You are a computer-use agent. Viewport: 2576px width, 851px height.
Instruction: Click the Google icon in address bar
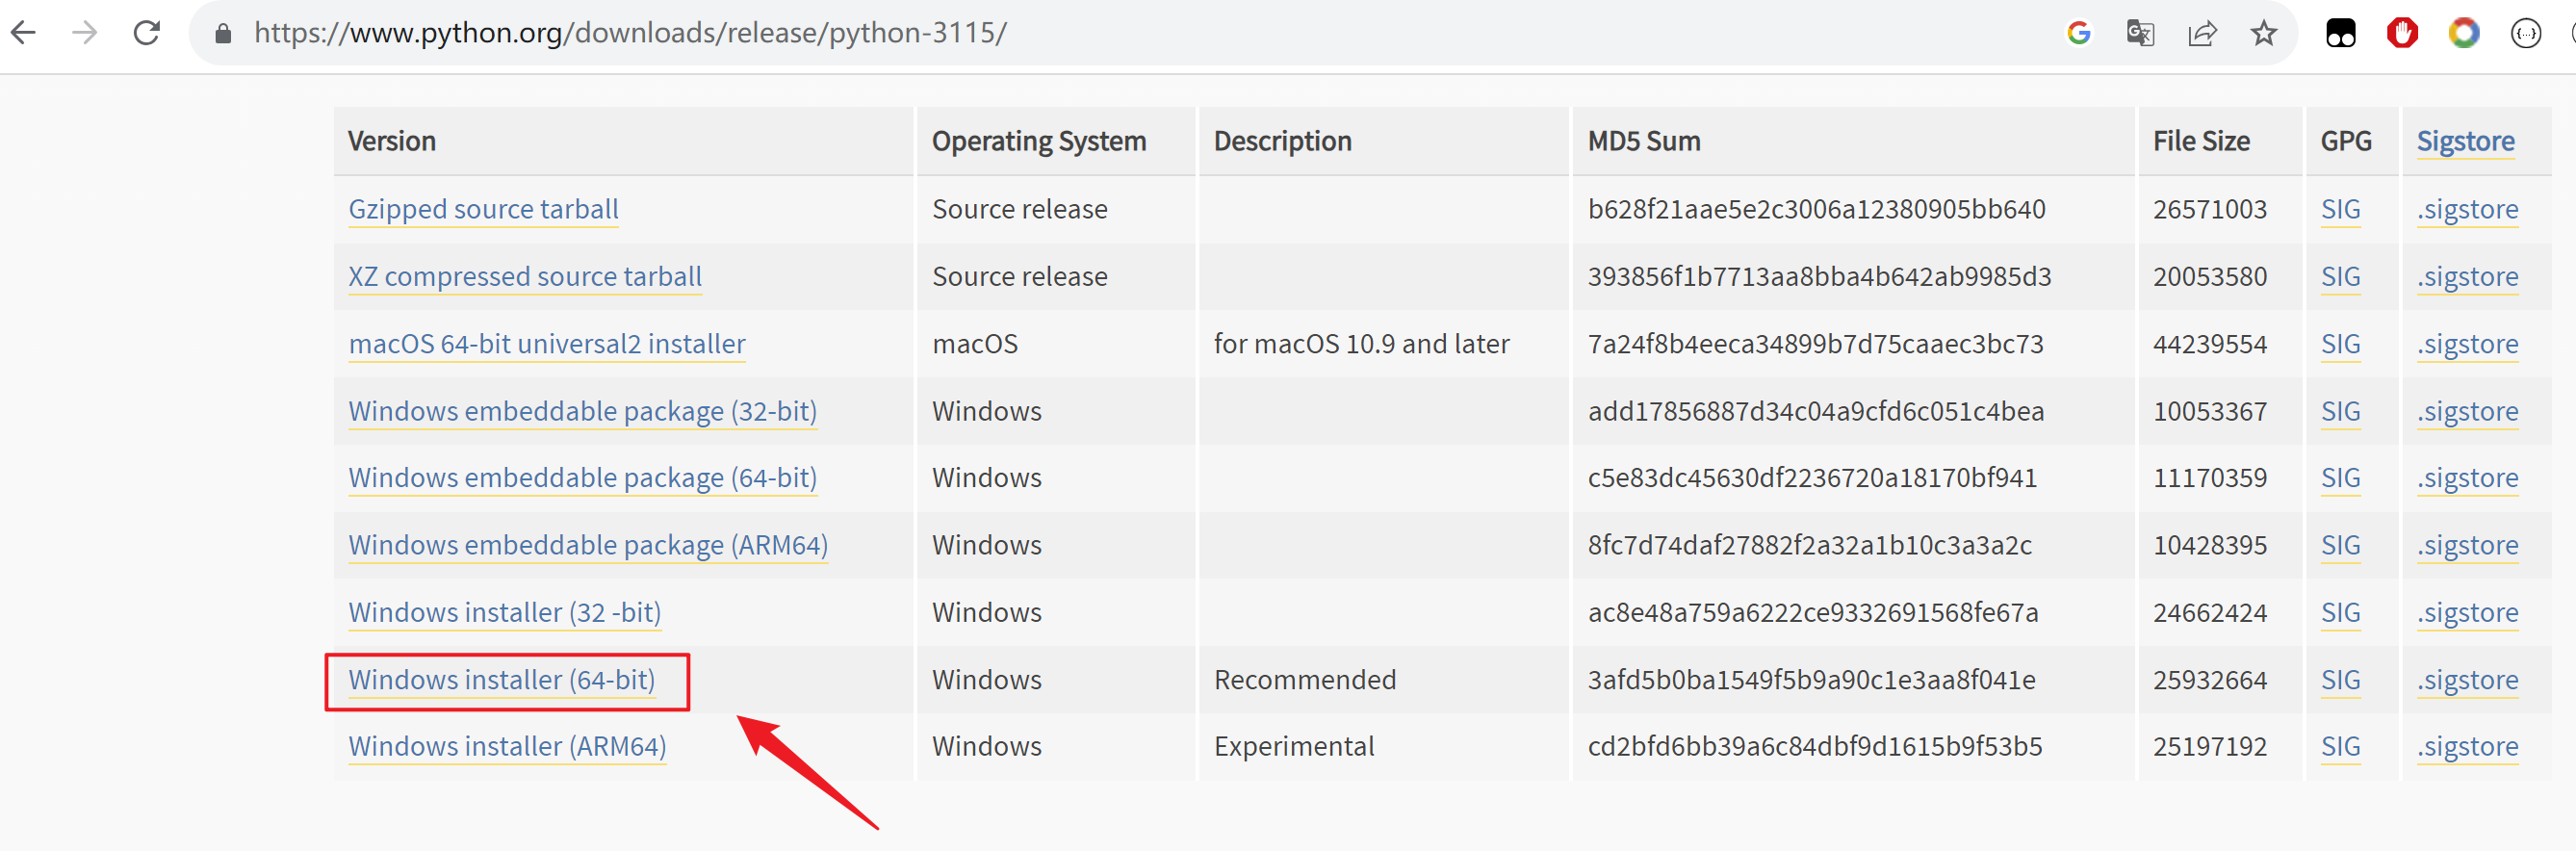2079,33
